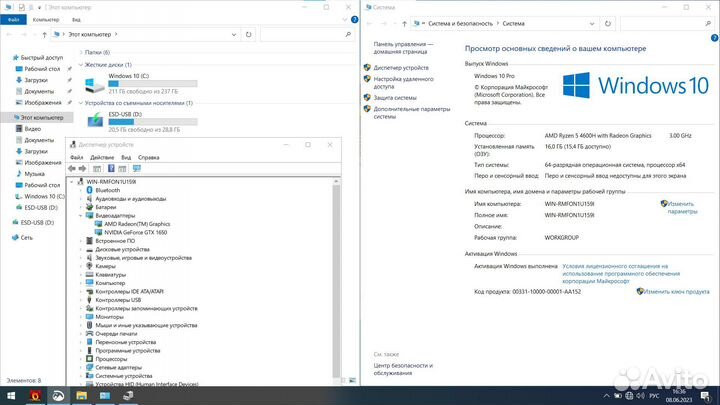This screenshot has height=405, width=720.
Task: Click the Device Manager back arrow icon
Action: coord(72,169)
